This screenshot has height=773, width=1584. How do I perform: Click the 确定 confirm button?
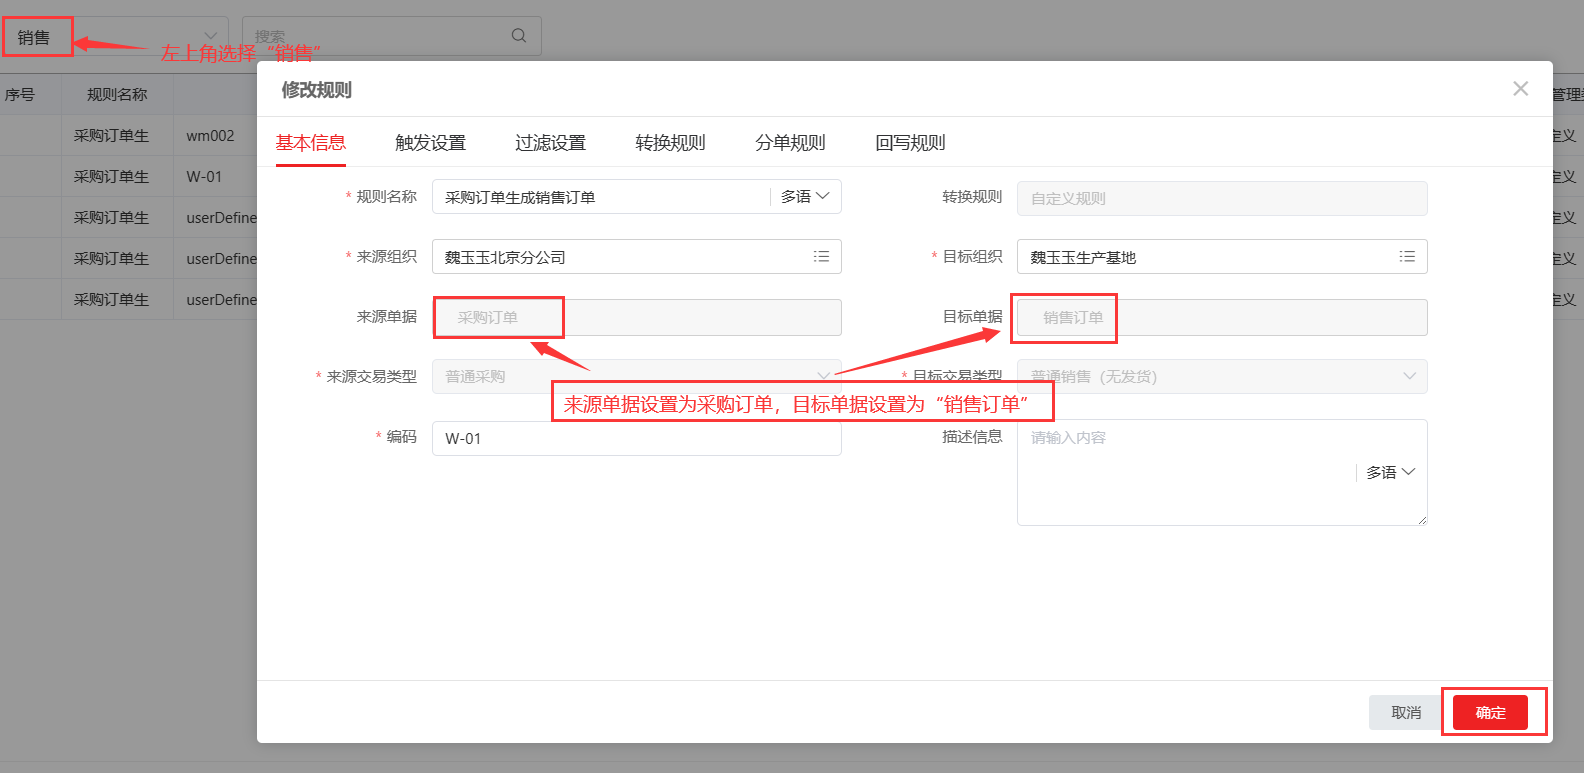click(x=1489, y=712)
